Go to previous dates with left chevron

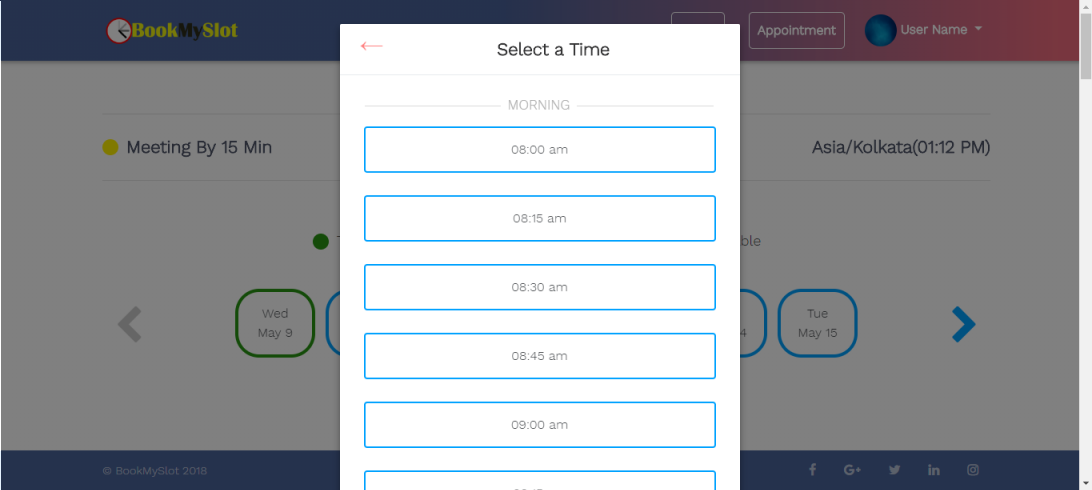pyautogui.click(x=130, y=323)
